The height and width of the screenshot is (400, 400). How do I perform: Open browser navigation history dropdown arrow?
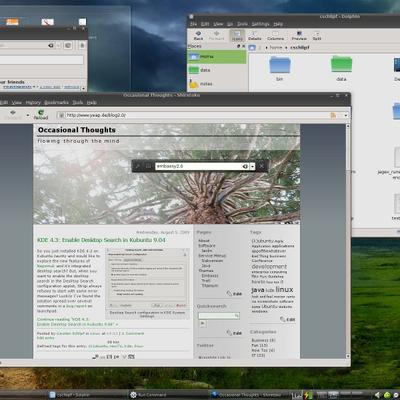28,115
